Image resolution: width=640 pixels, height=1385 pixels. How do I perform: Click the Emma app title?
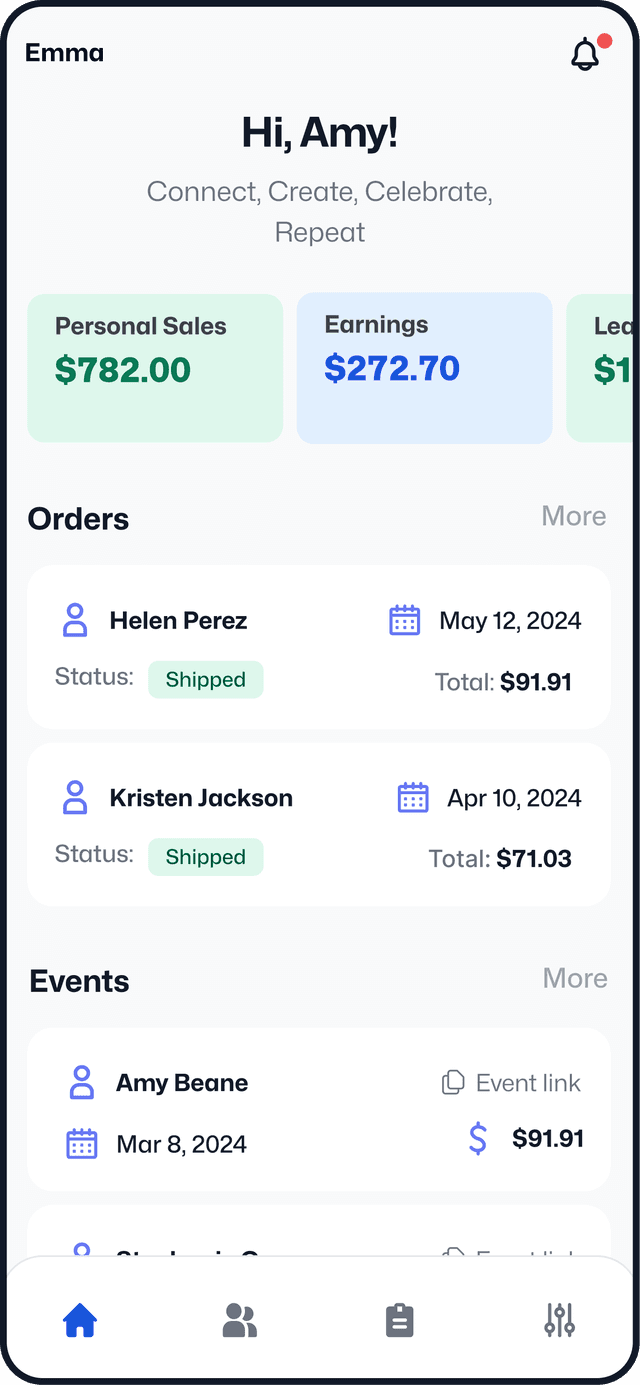[64, 53]
